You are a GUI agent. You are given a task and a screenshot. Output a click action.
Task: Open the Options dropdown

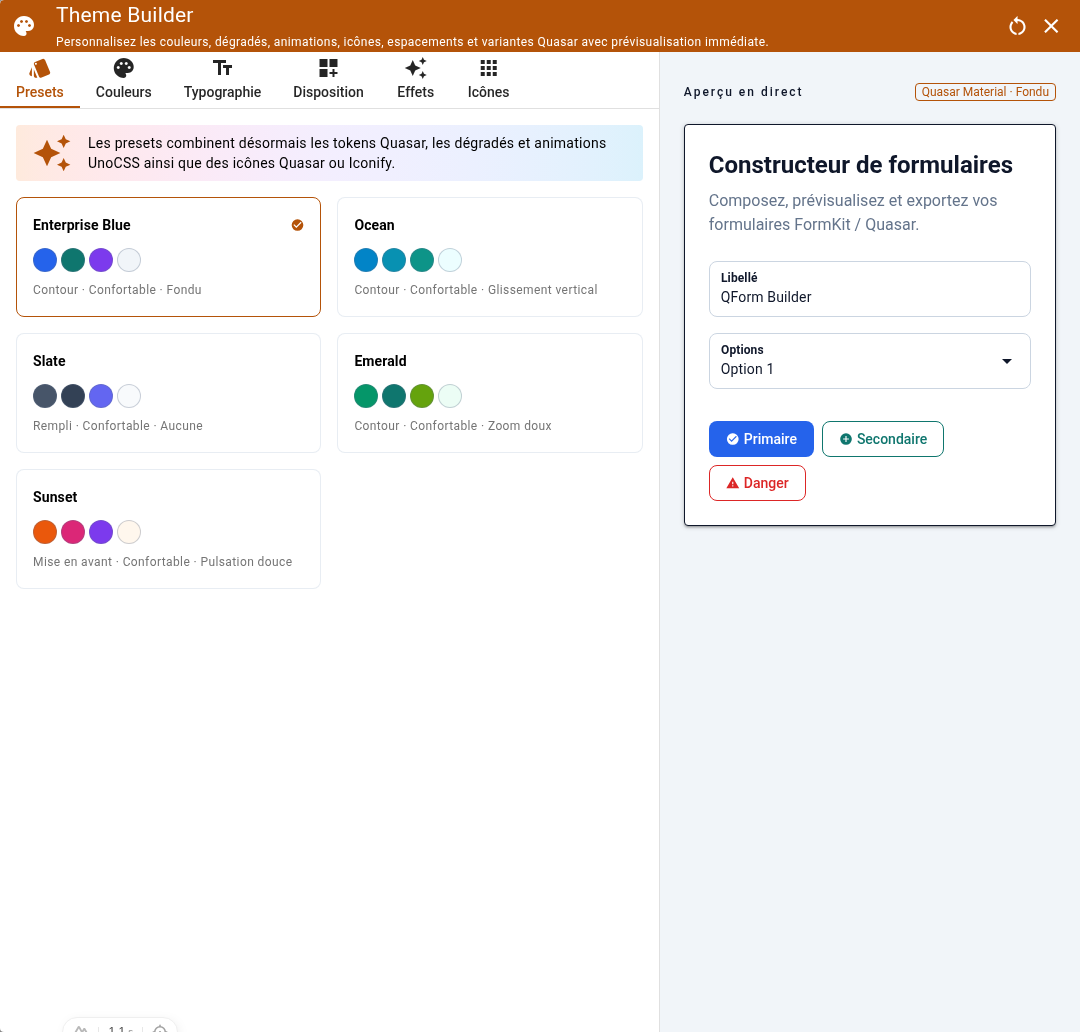tap(869, 361)
